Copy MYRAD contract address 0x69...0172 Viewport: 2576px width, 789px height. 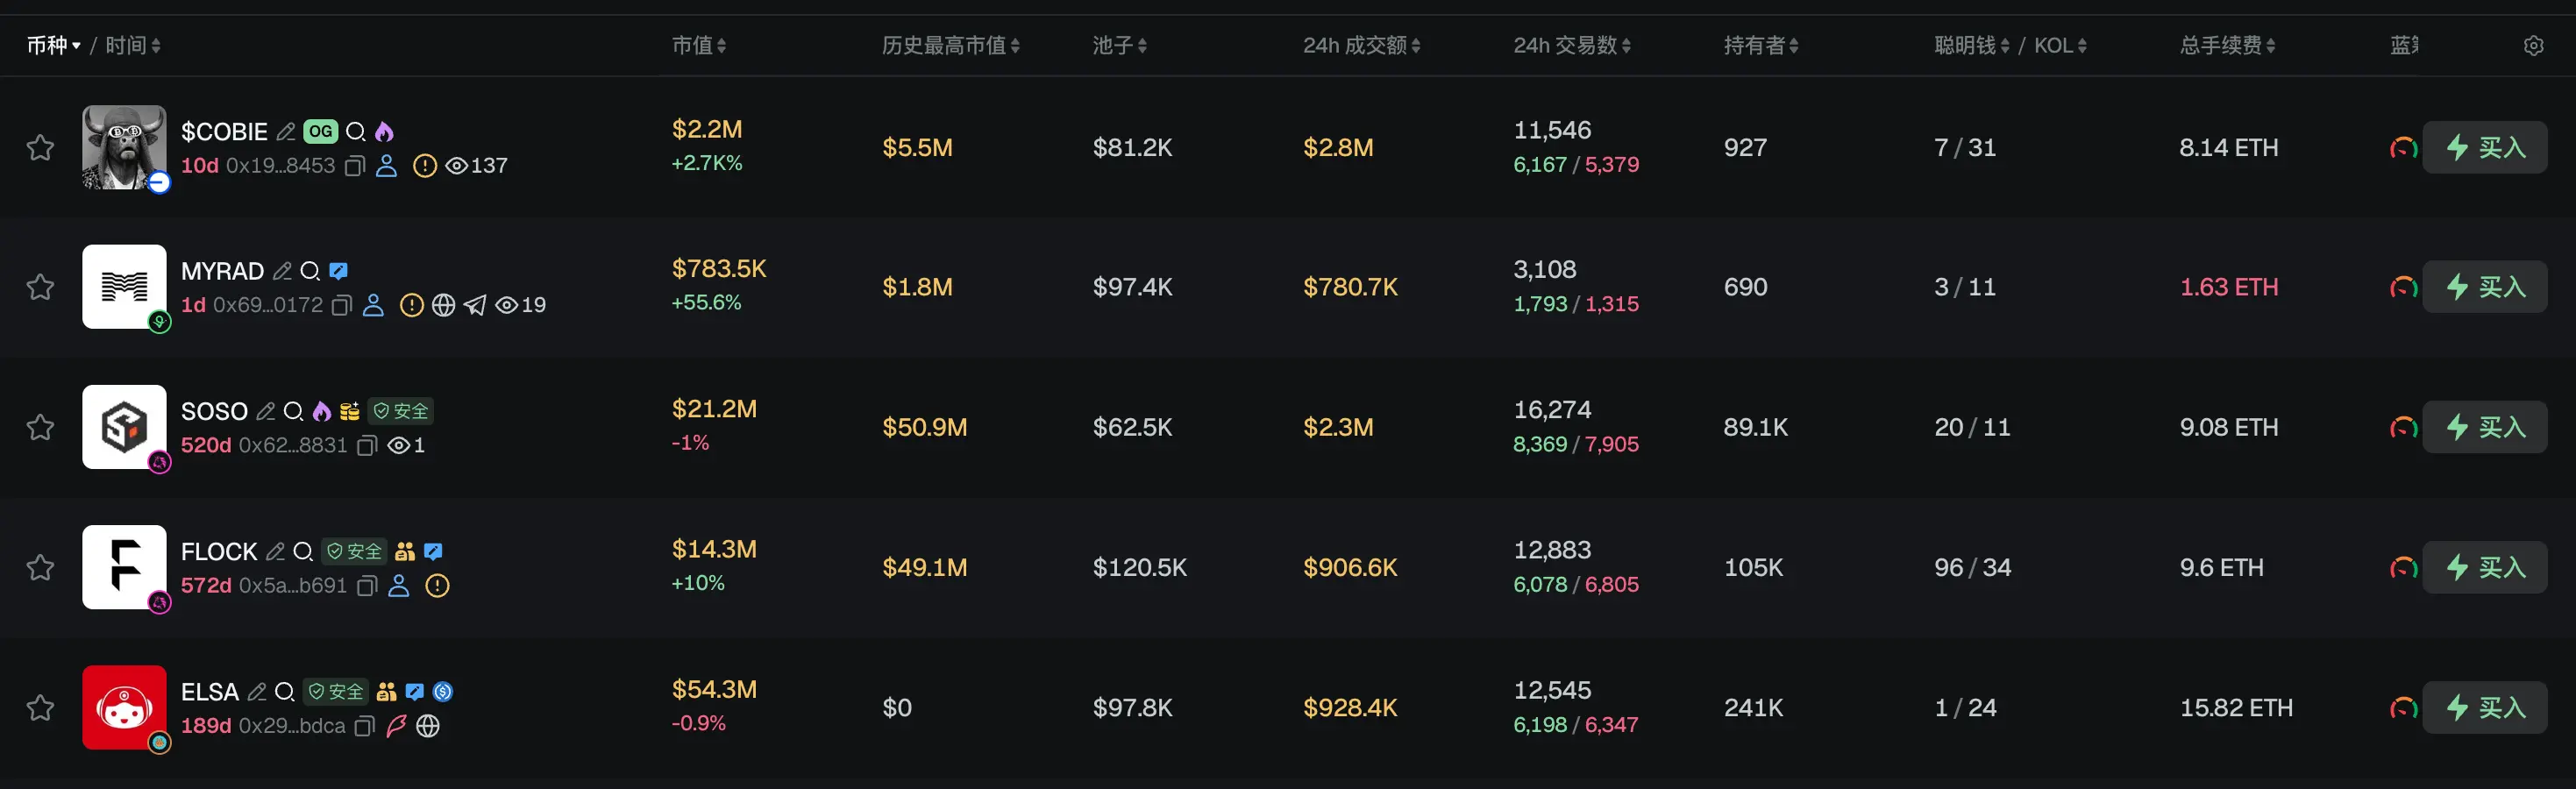341,305
